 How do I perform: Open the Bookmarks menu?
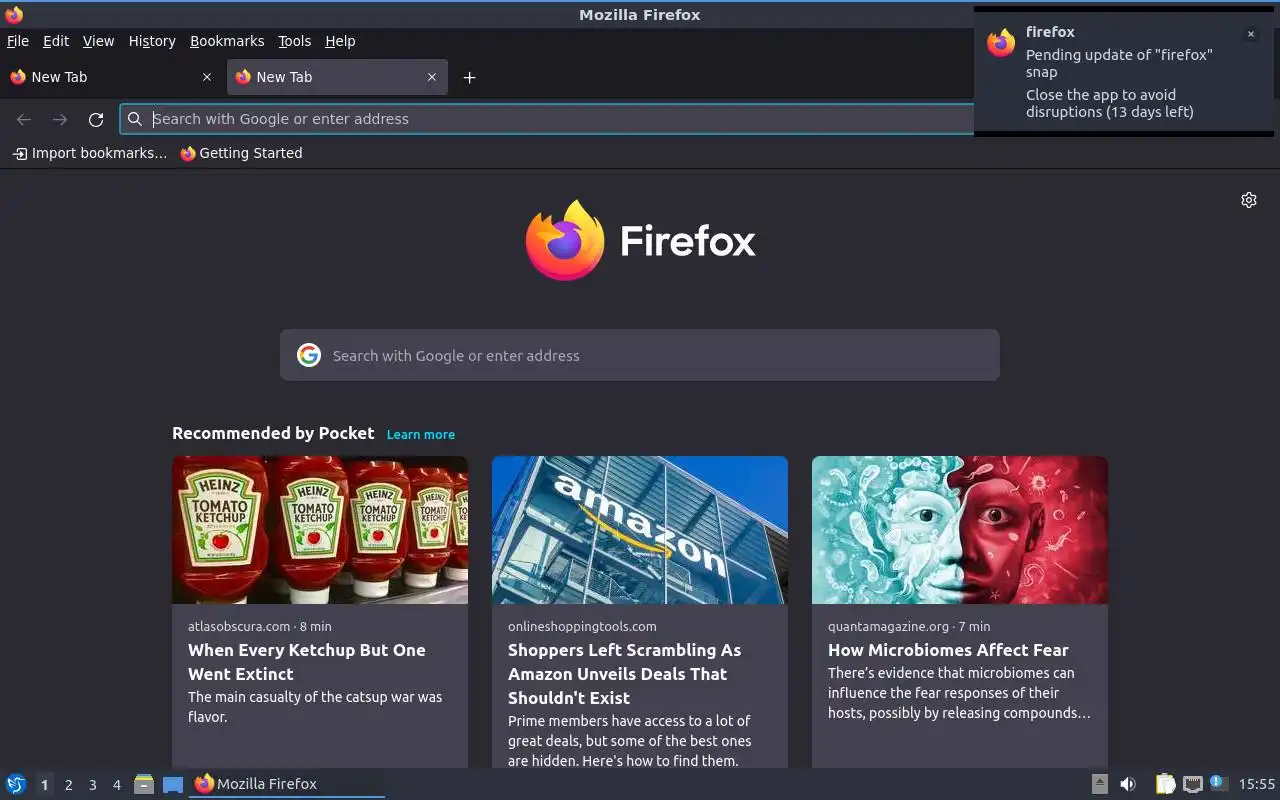click(x=227, y=41)
